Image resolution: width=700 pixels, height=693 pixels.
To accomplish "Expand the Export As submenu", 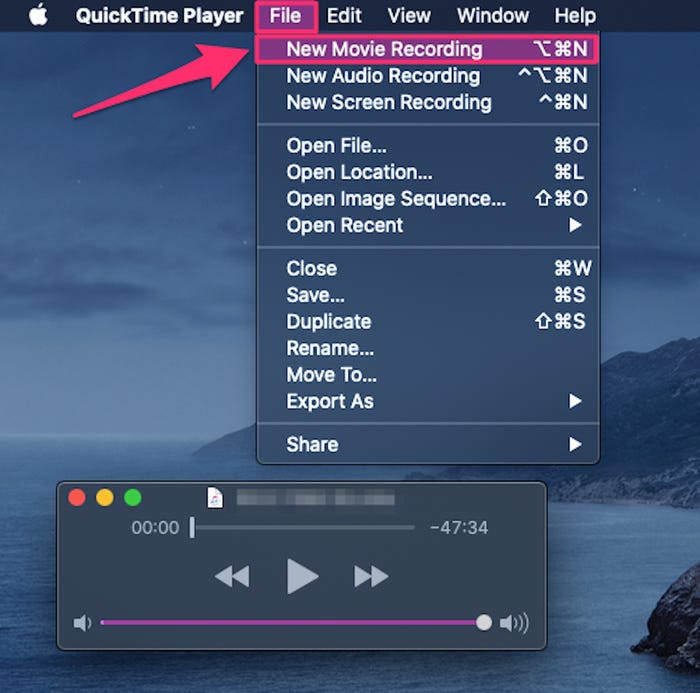I will [428, 401].
